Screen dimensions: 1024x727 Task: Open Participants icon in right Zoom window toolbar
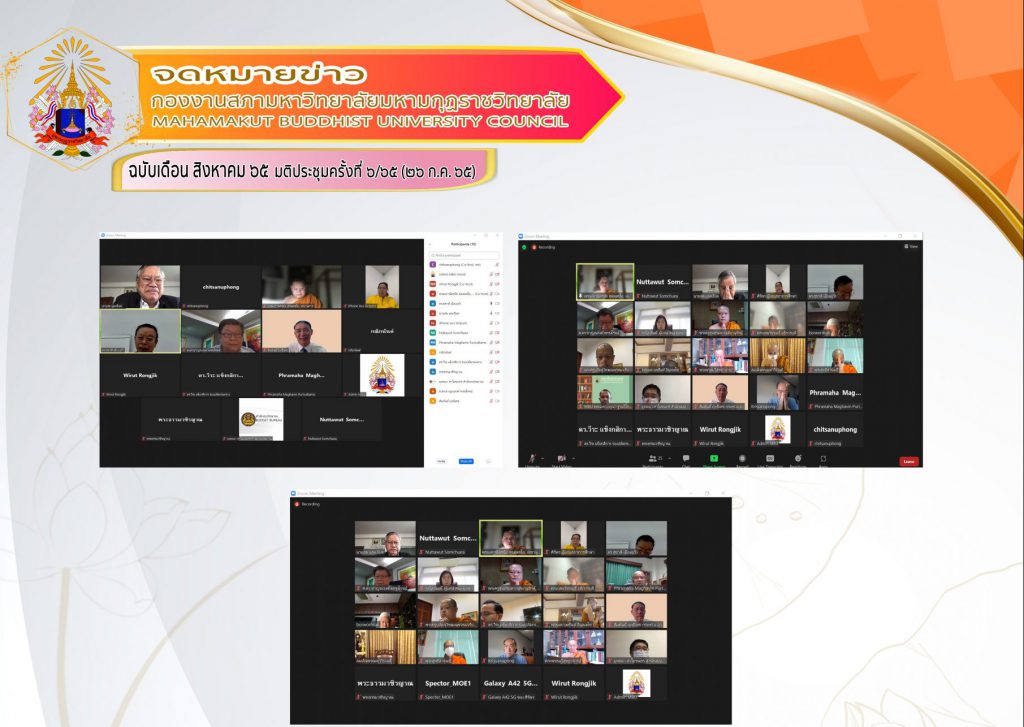tap(653, 458)
